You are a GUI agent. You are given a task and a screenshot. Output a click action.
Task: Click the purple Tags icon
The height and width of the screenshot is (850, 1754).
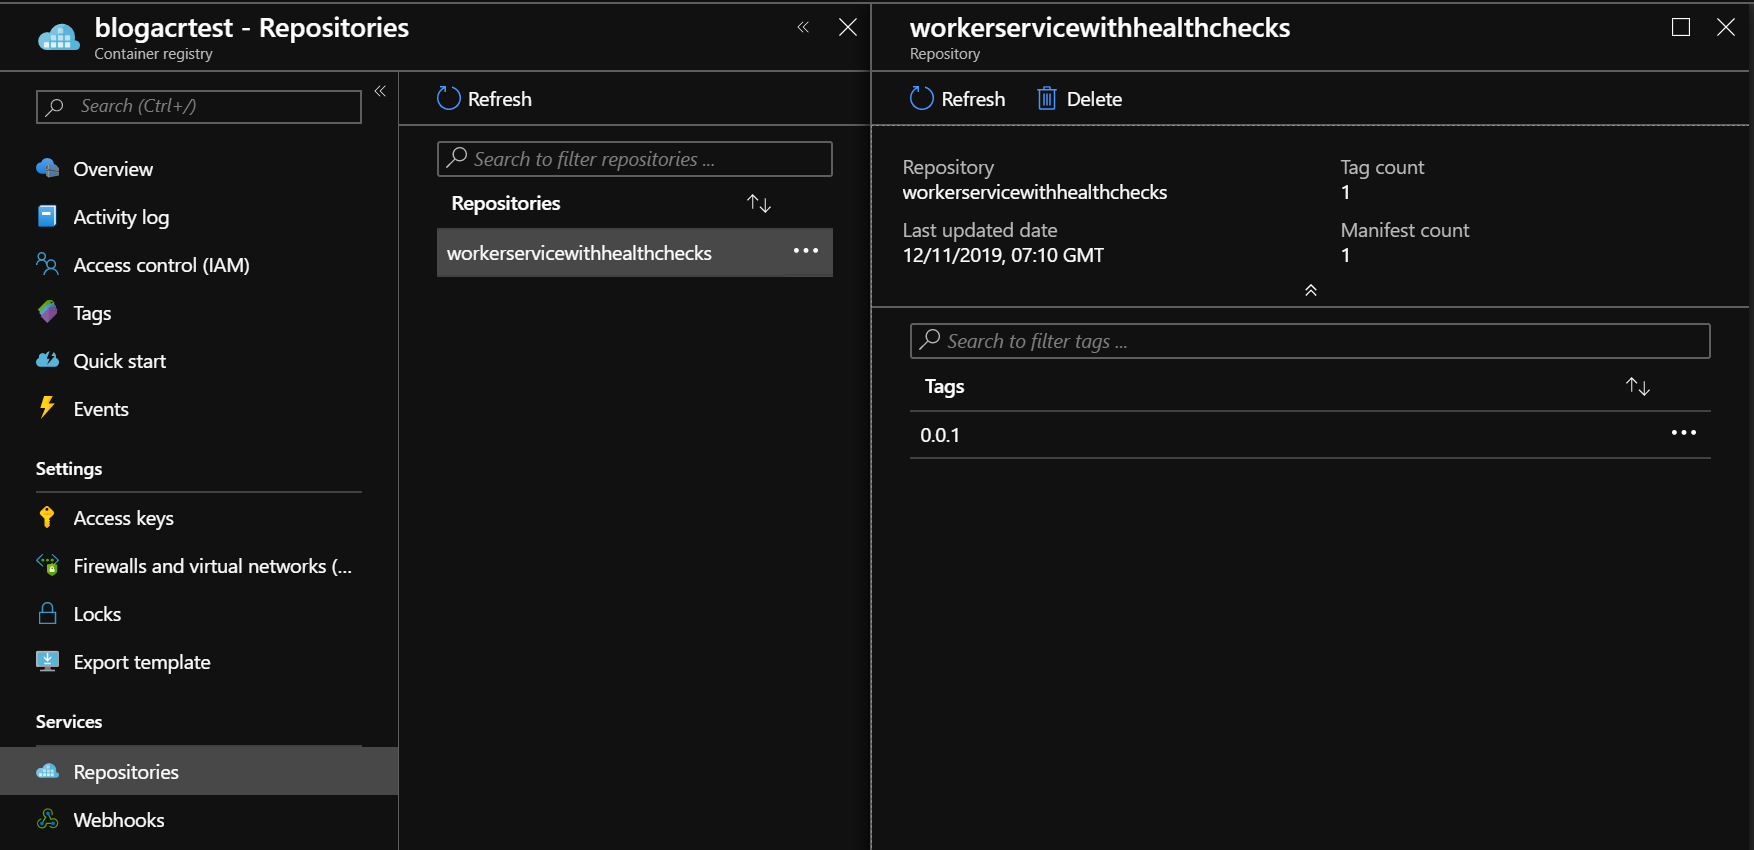pyautogui.click(x=47, y=312)
